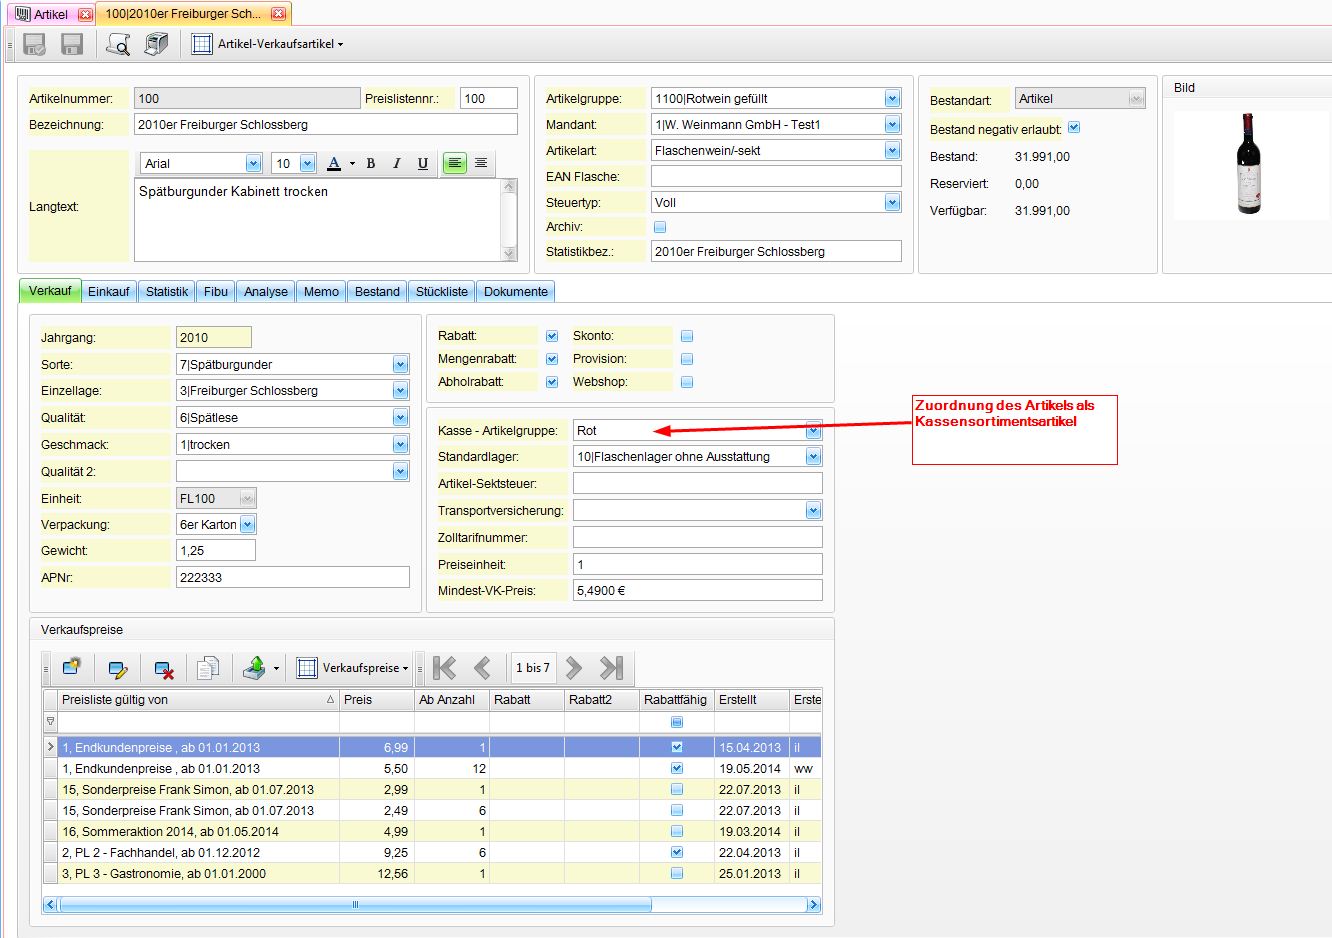
Task: Sort by Preis column header
Action: pos(376,699)
